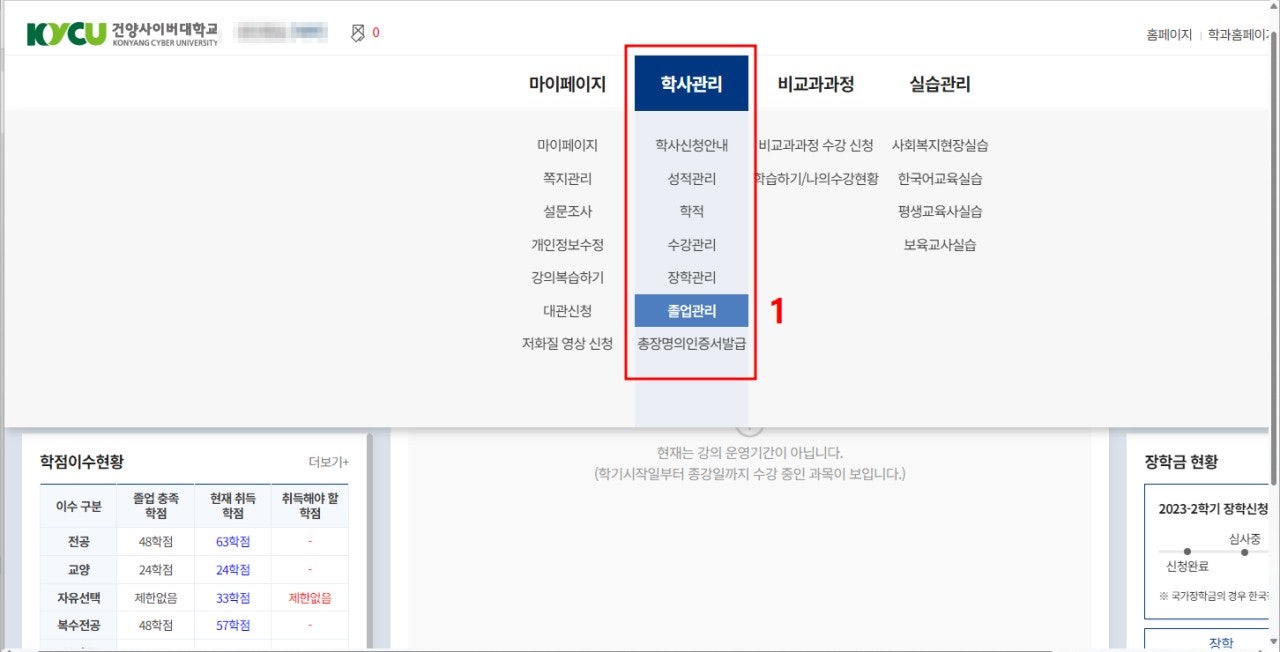Click the 홈페이지 link at top right
The image size is (1280, 652).
pyautogui.click(x=1168, y=34)
